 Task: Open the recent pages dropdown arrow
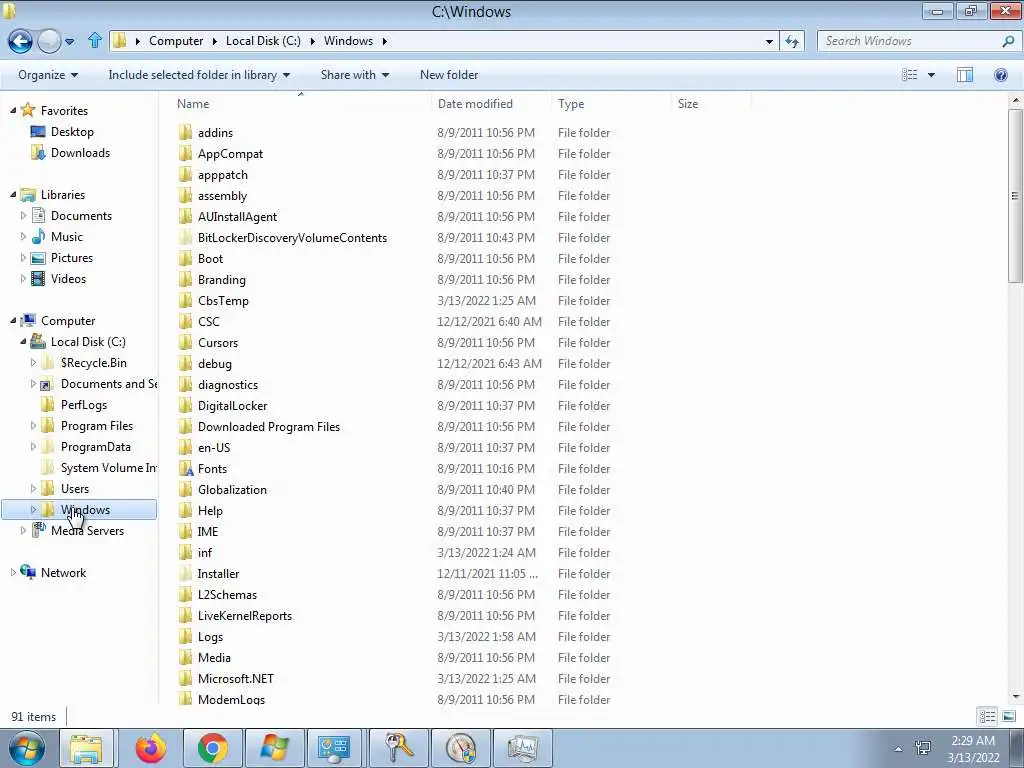pos(69,42)
